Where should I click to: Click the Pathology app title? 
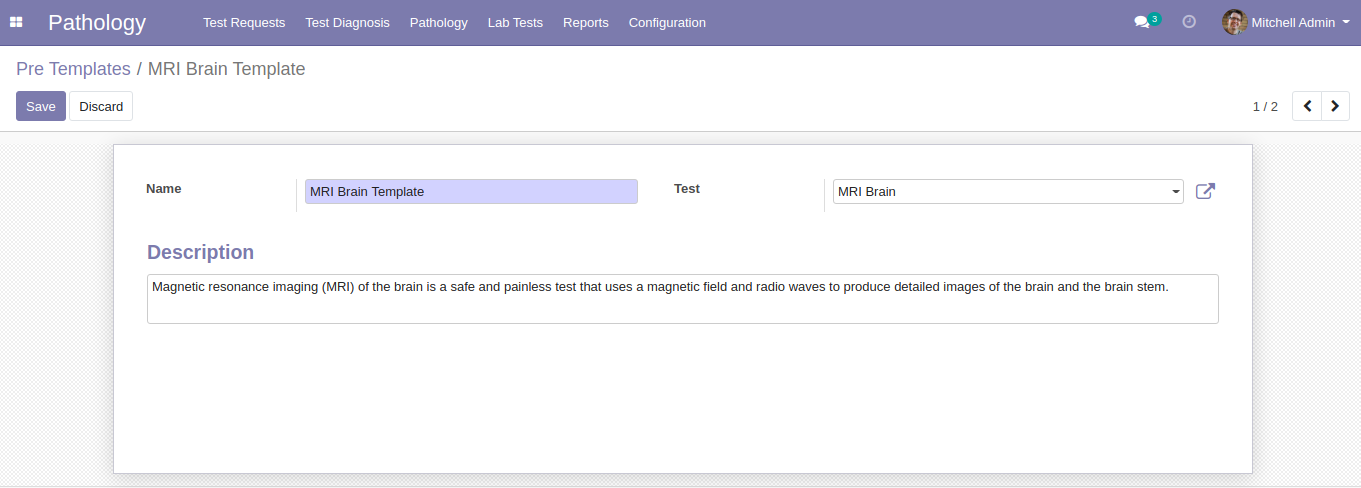coord(97,22)
